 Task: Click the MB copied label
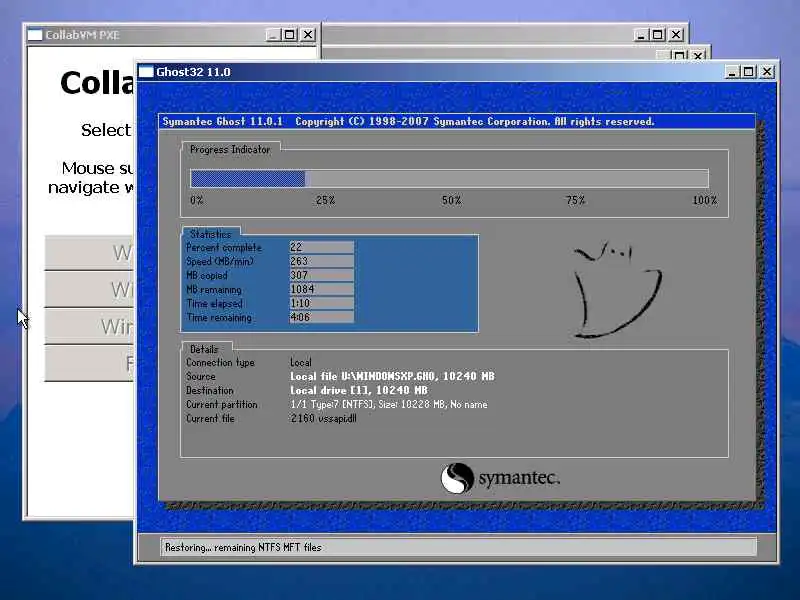[x=207, y=276]
